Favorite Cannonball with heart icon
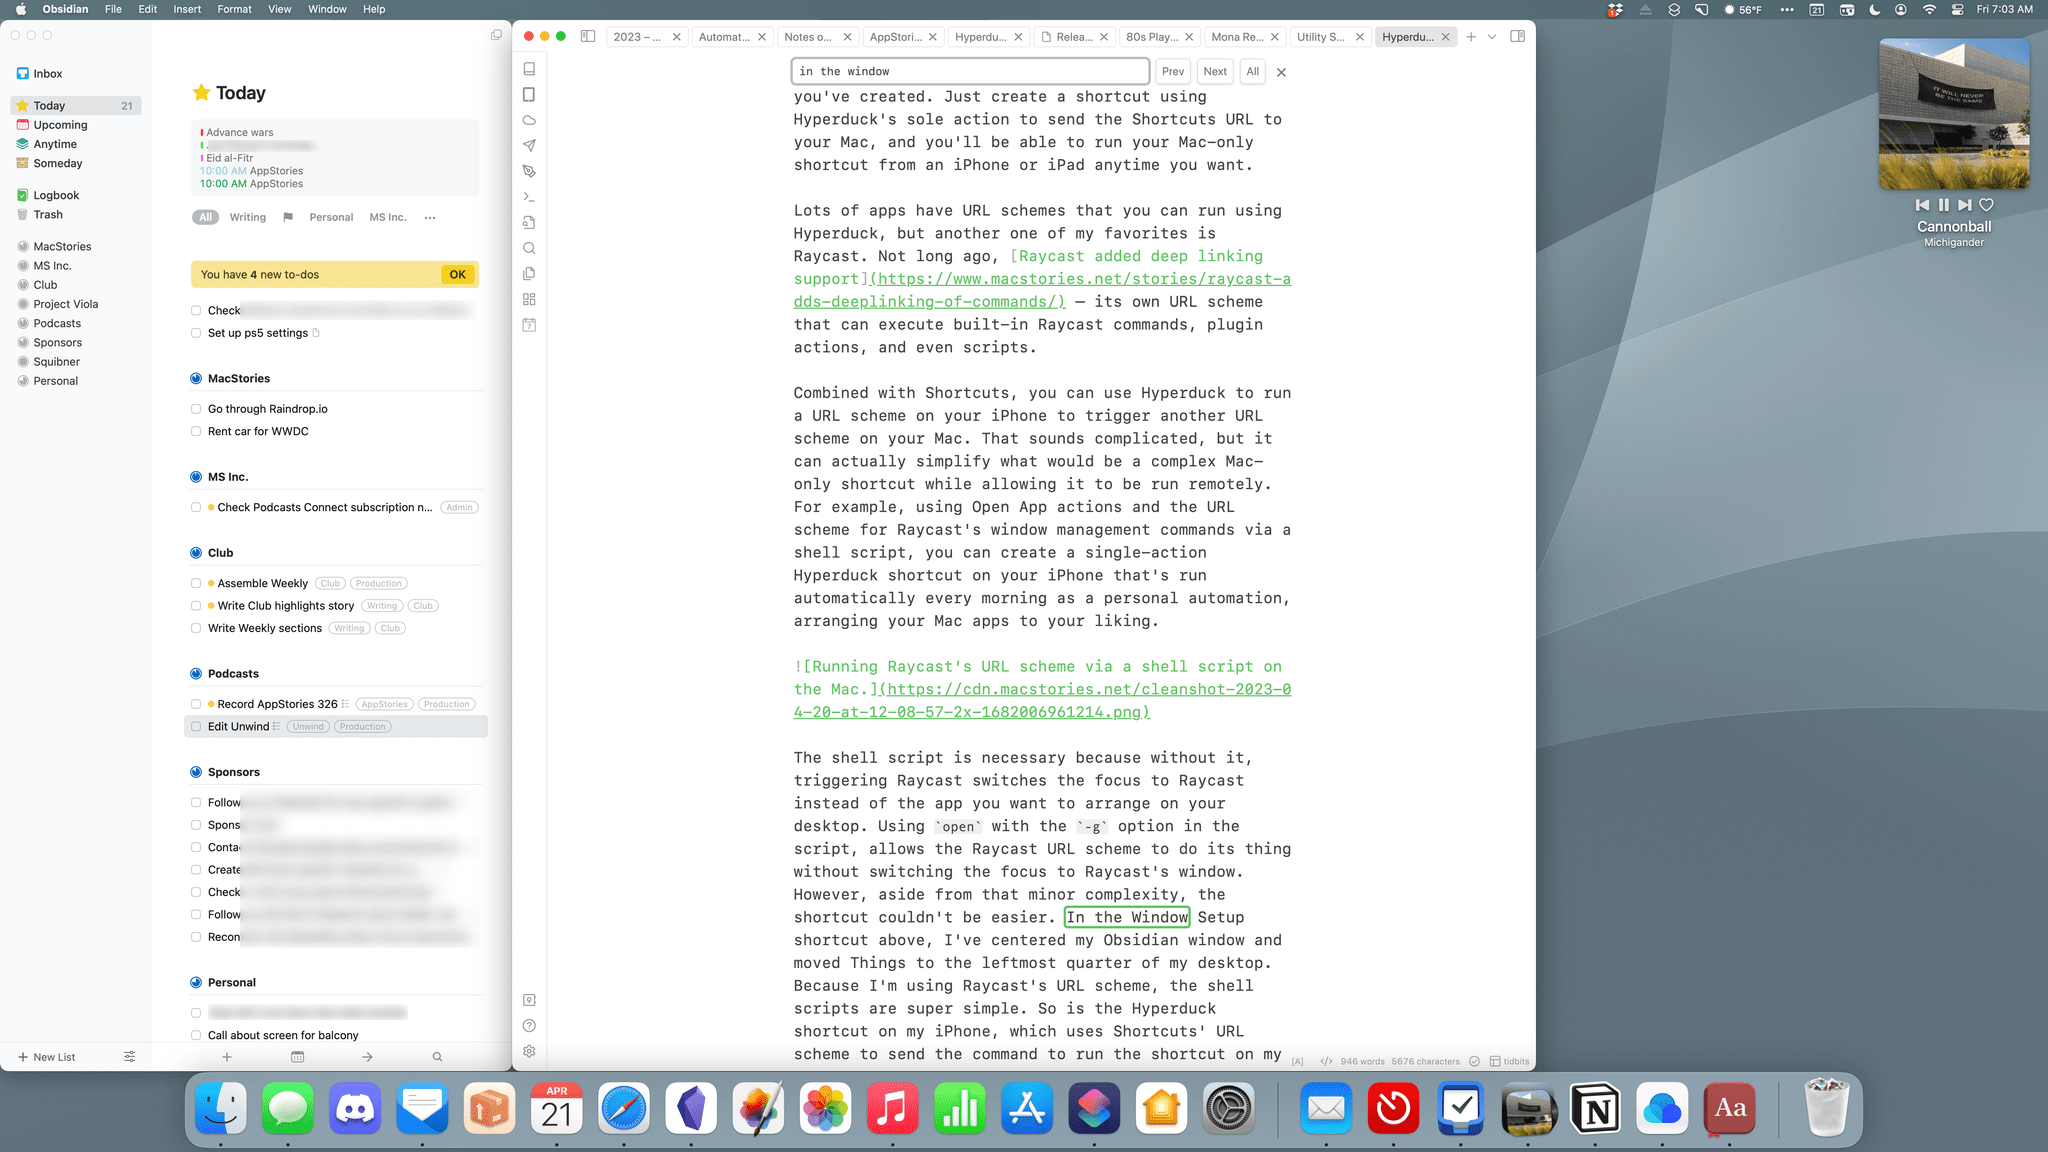 tap(1987, 205)
